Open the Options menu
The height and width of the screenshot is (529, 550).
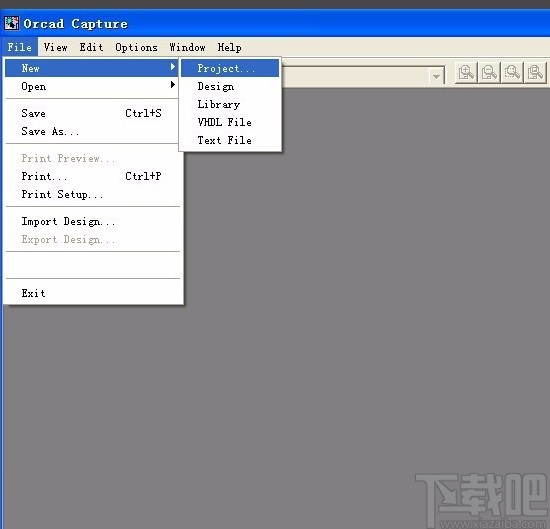tap(136, 47)
